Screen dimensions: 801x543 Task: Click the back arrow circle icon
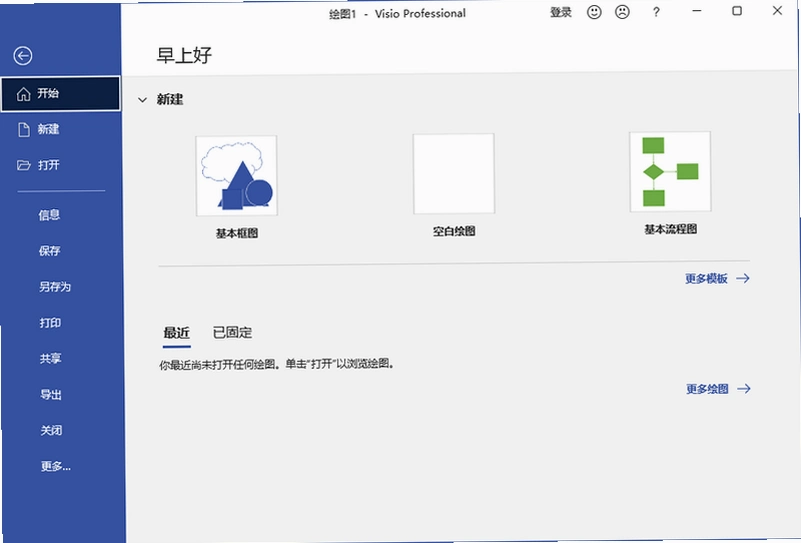coord(23,56)
